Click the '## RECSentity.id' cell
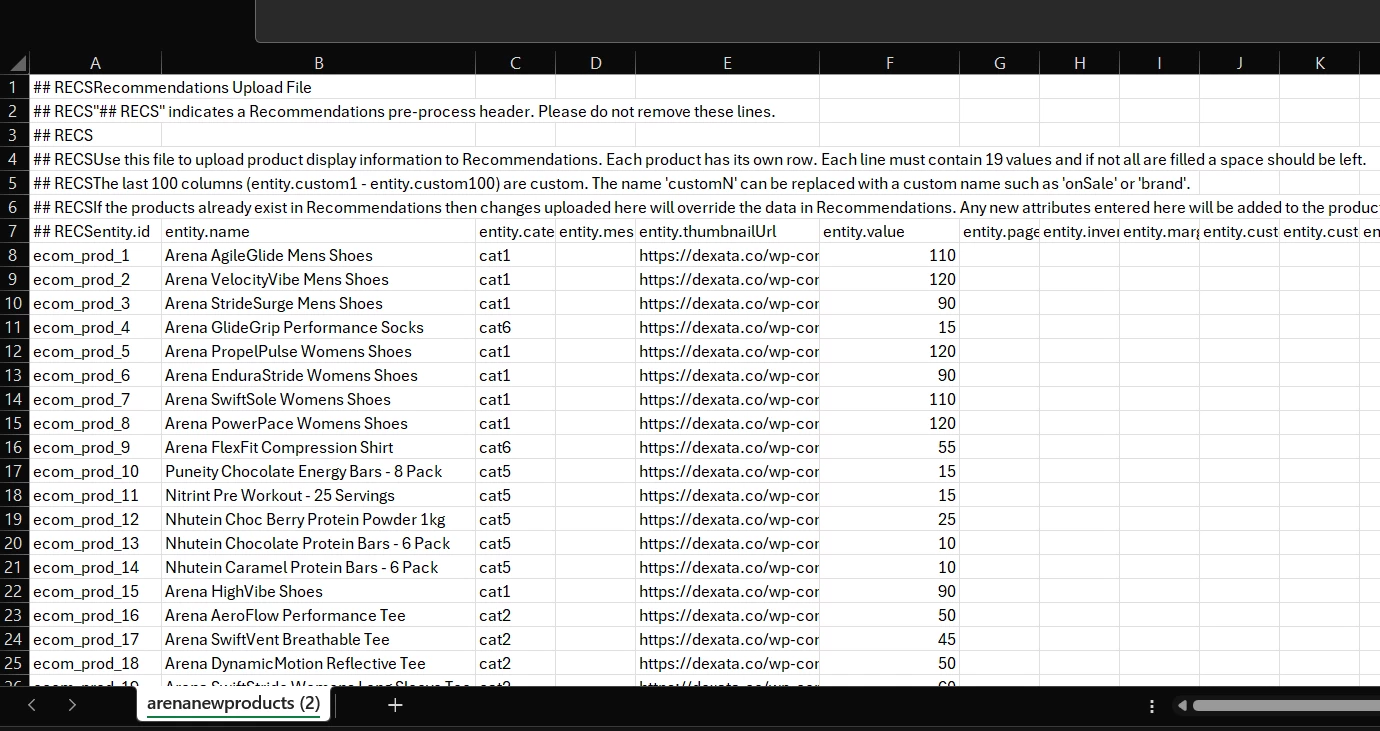Image resolution: width=1380 pixels, height=731 pixels. (x=95, y=231)
